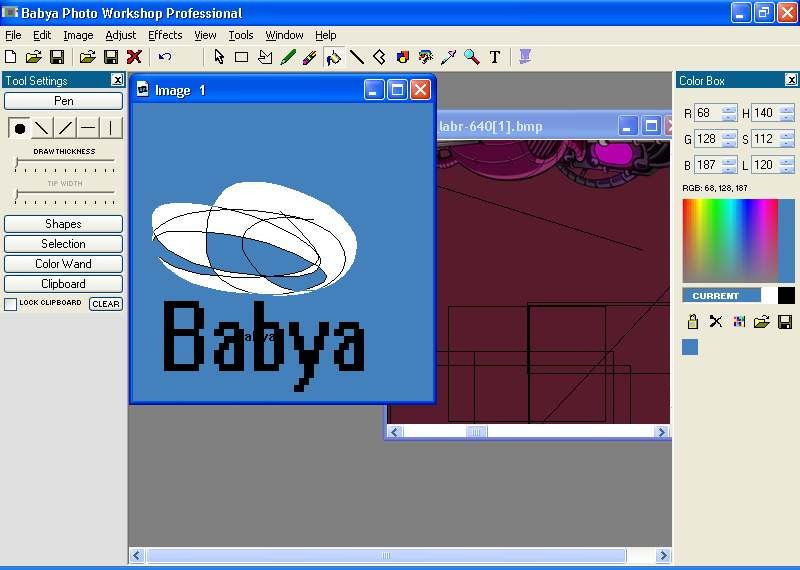Viewport: 800px width, 570px height.
Task: Select the horizontal line pen tip
Action: [88, 128]
